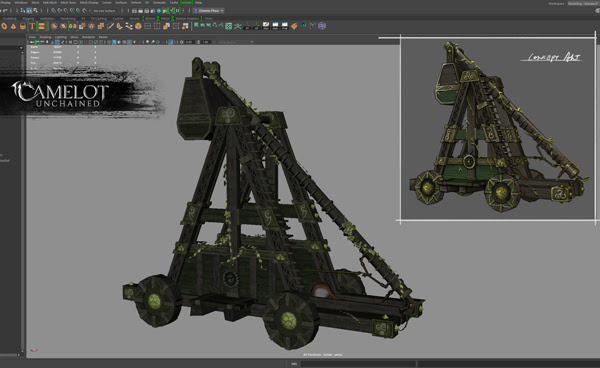
Task: Toggle the highlighted blue viewport shading button
Action: point(114,42)
